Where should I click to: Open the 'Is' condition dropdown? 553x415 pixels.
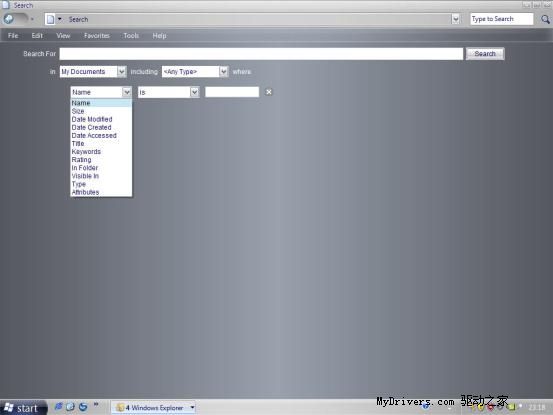click(x=168, y=92)
